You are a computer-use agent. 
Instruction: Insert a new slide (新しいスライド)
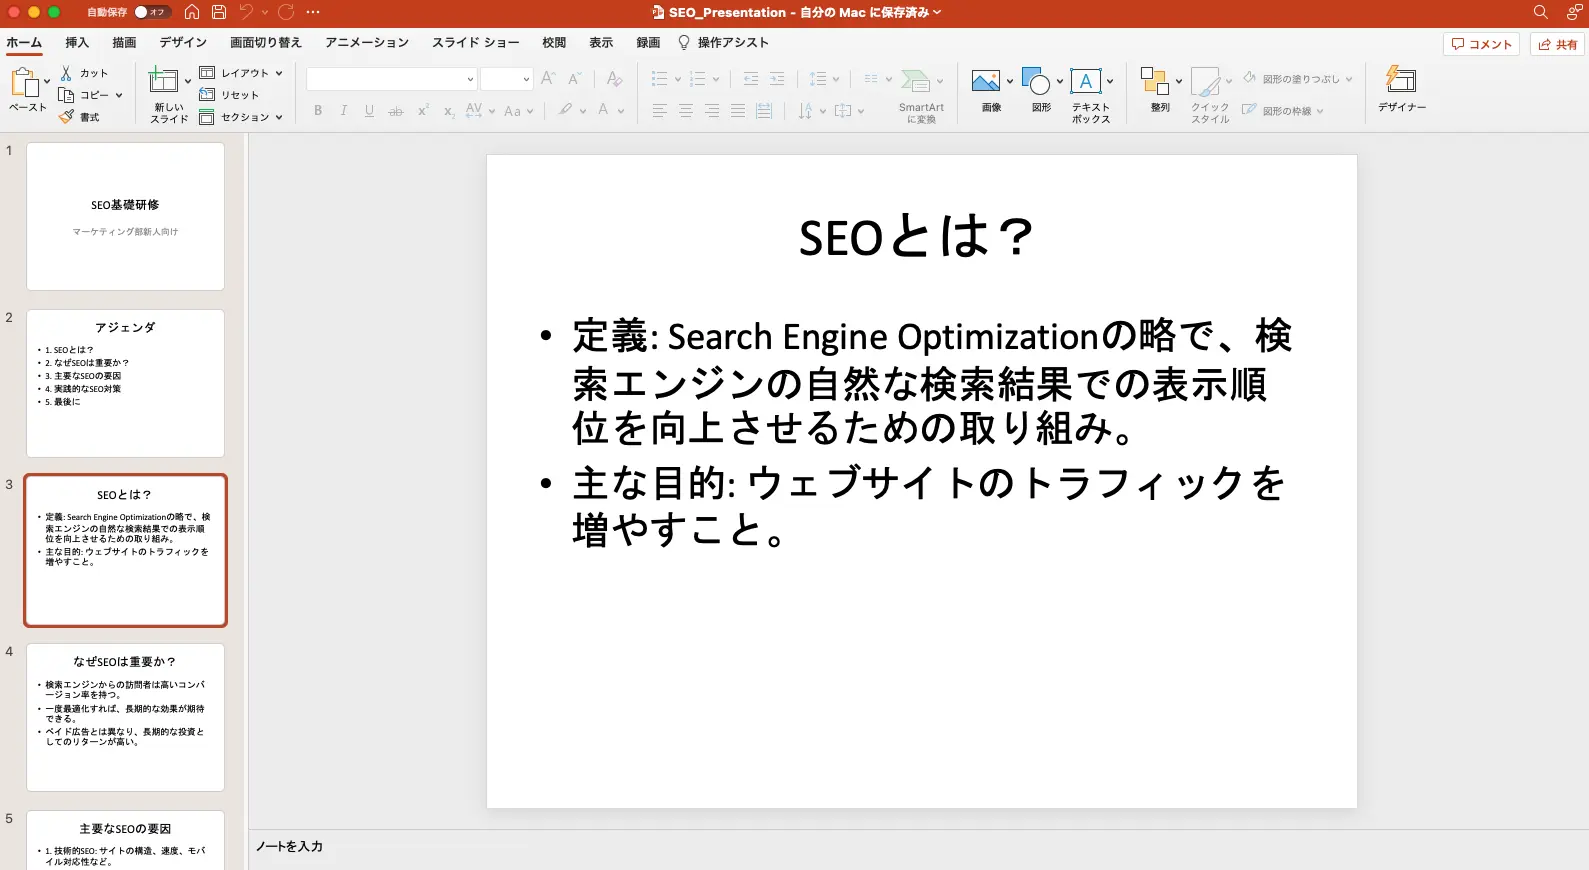click(x=163, y=80)
